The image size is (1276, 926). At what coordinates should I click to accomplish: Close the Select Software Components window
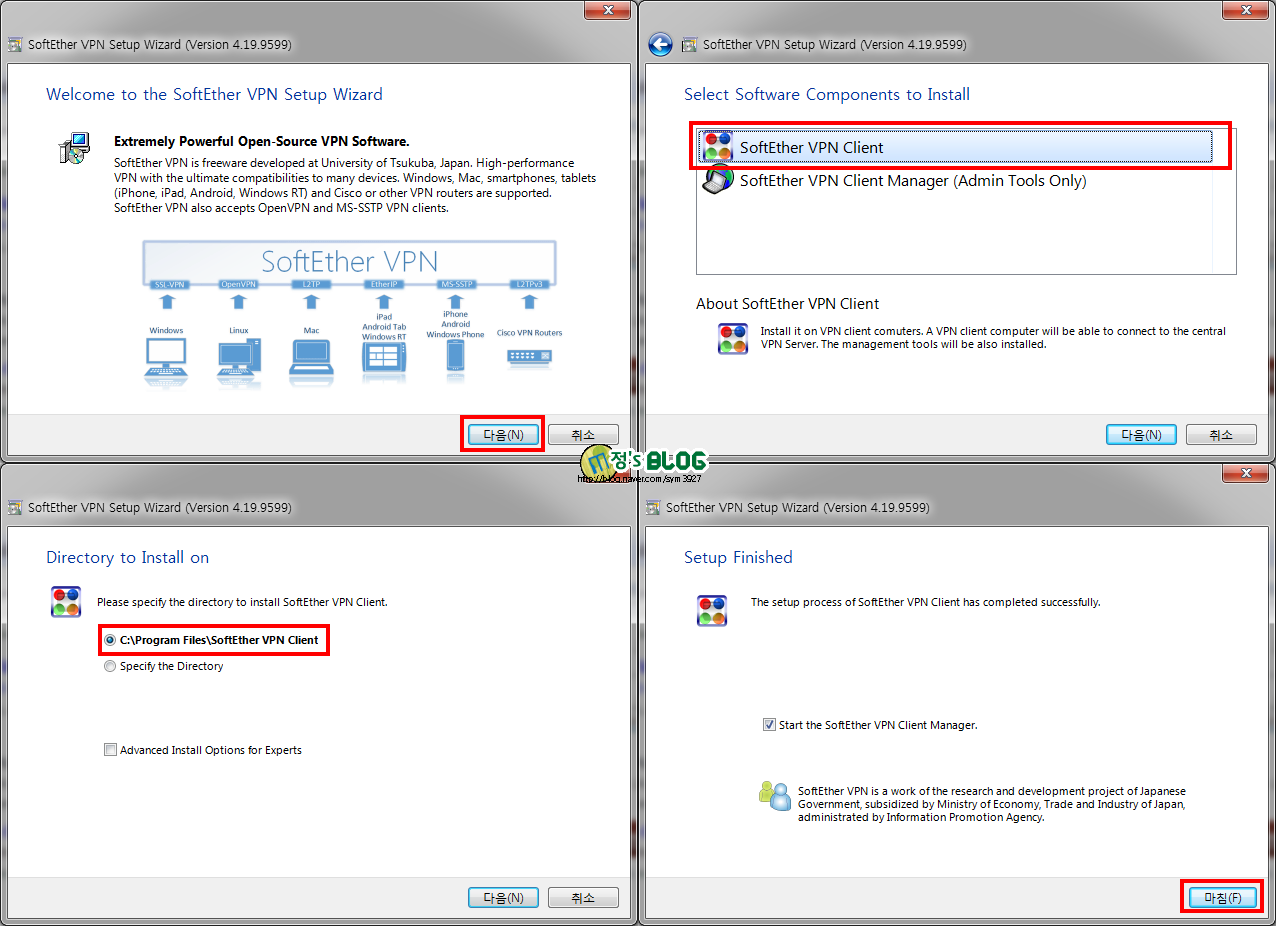[1244, 9]
